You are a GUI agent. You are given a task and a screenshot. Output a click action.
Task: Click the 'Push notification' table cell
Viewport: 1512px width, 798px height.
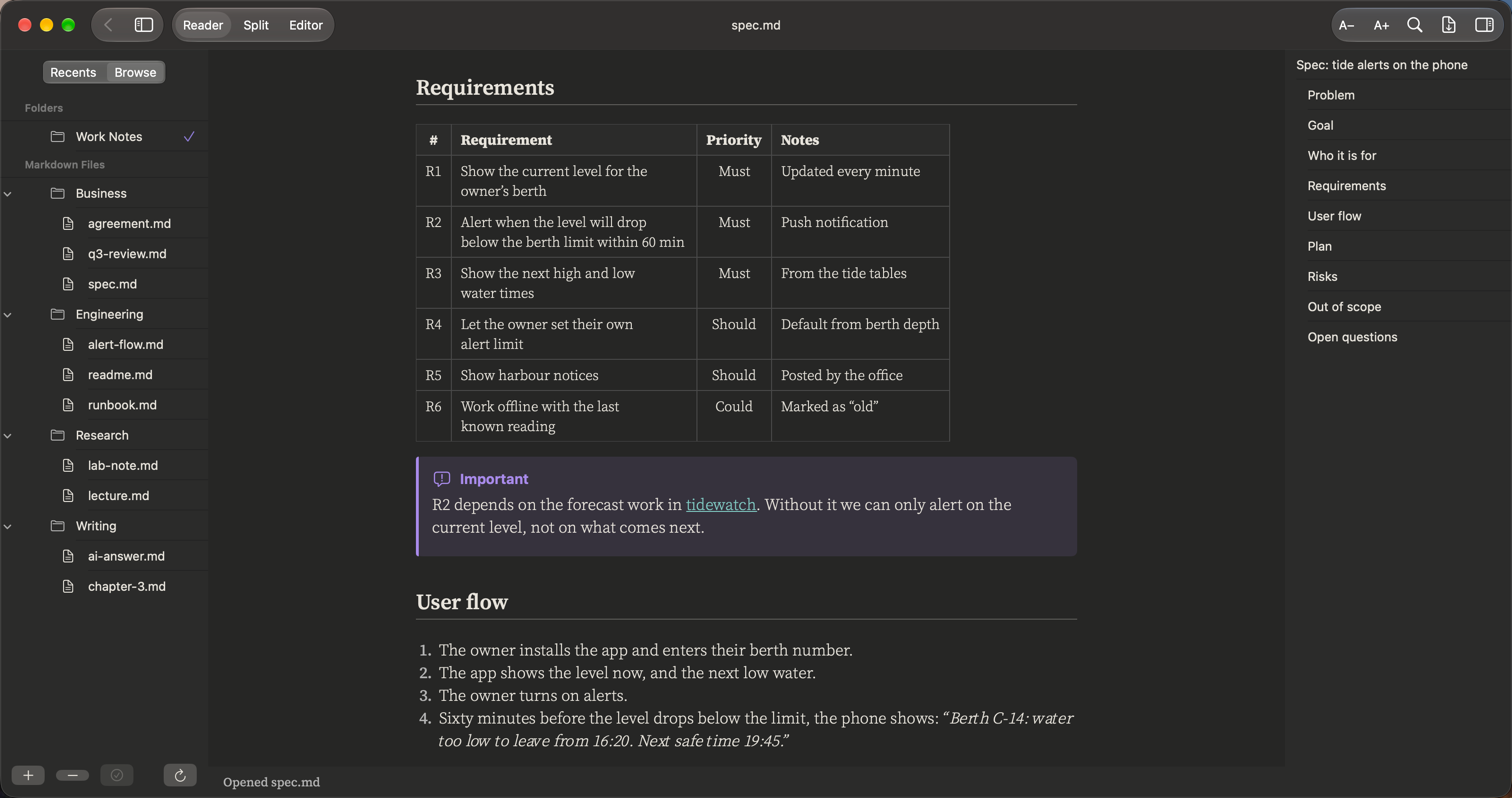860,232
